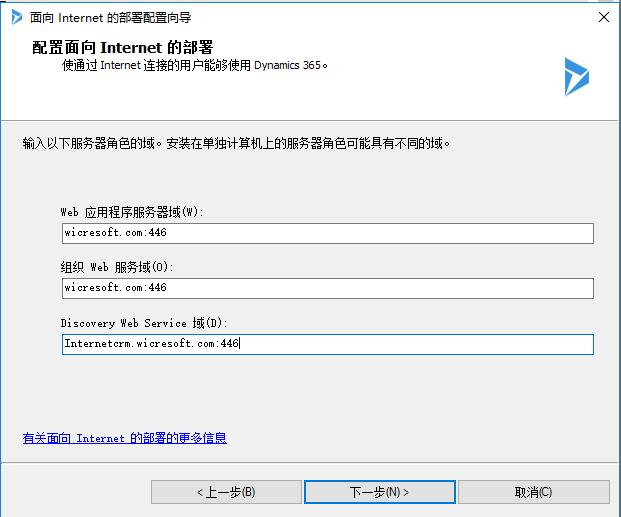Viewport: 621px width, 517px height.
Task: Click the heading '配置面向 Internet 的部署'
Action: point(123,48)
